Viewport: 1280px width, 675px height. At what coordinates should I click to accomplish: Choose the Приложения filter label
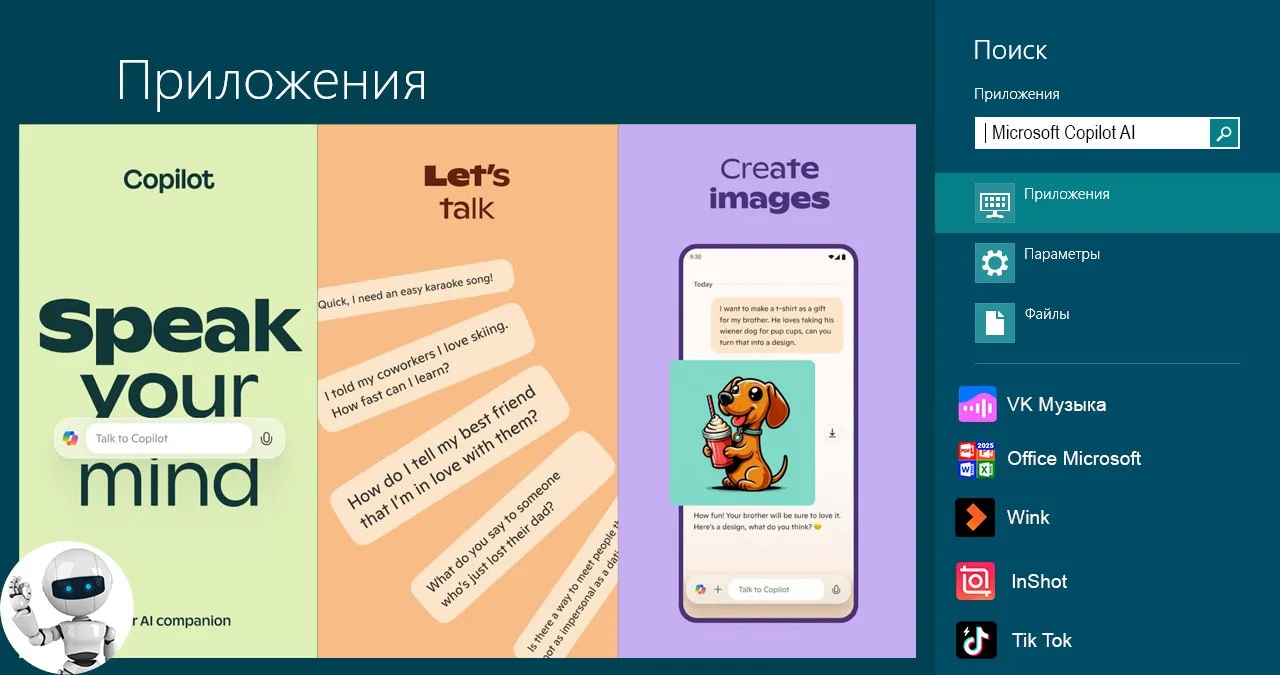pyautogui.click(x=1066, y=194)
